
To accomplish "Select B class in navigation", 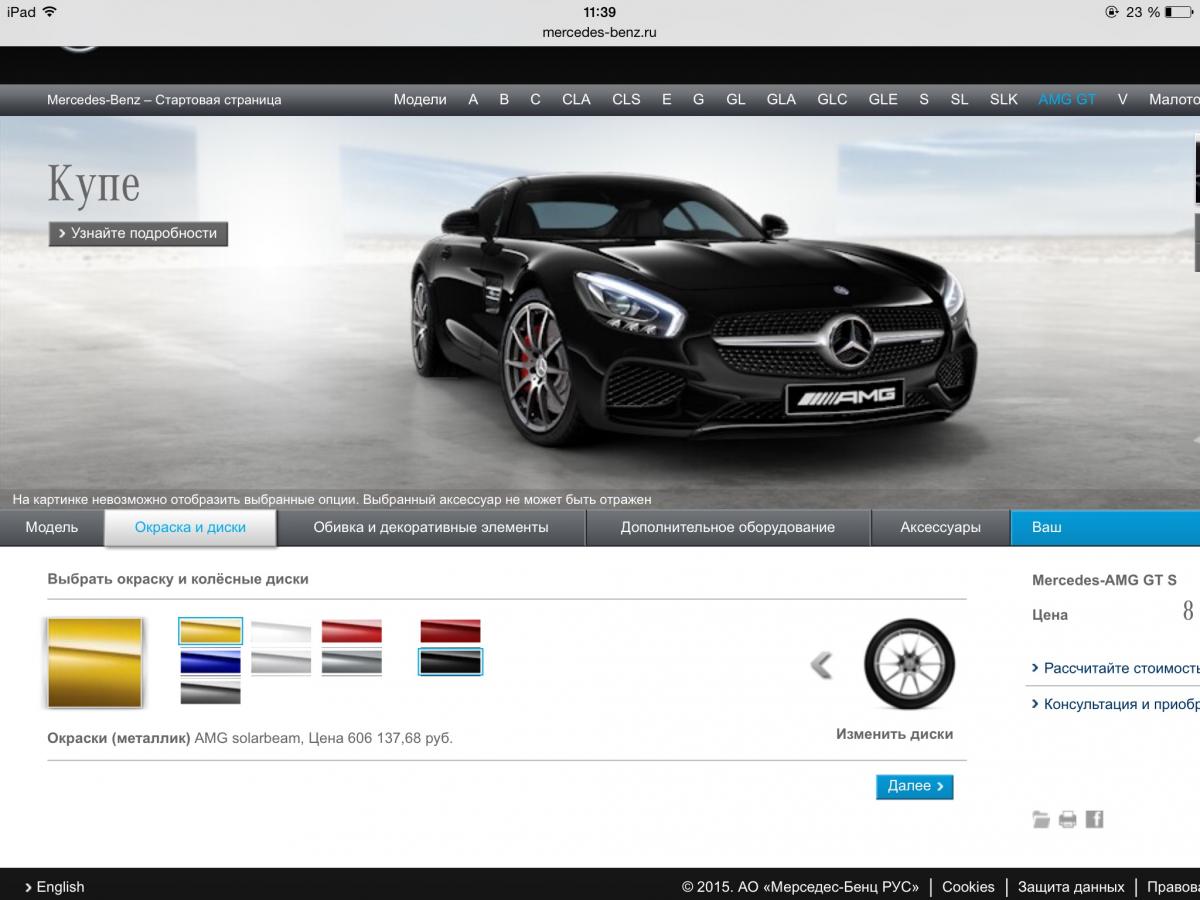I will [504, 99].
